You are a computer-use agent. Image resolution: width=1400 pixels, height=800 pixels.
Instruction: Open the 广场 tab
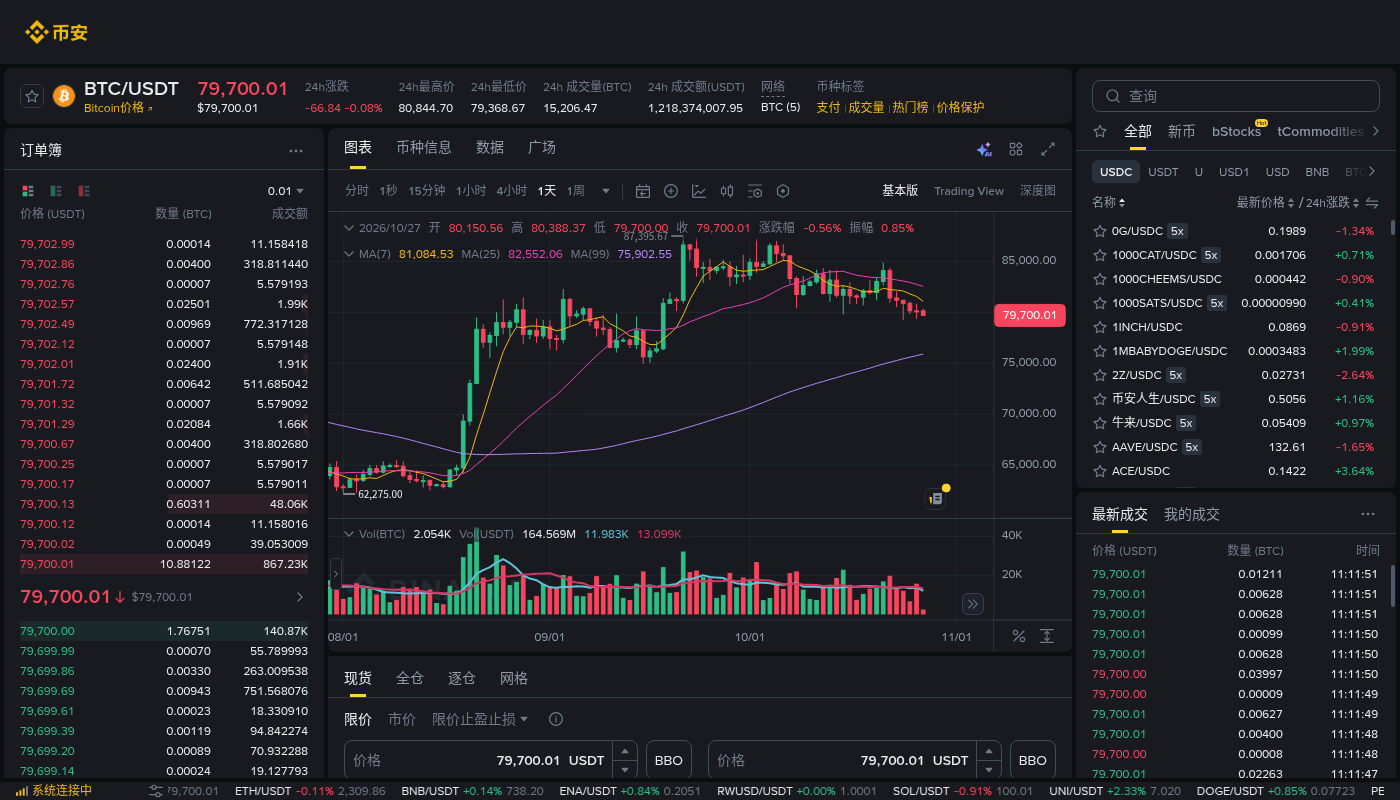tap(542, 147)
